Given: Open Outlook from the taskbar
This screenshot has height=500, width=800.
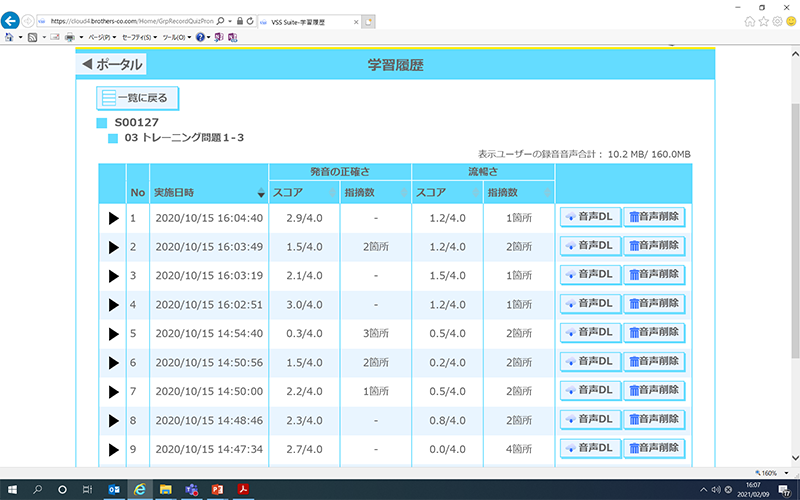Looking at the screenshot, I should 114,490.
